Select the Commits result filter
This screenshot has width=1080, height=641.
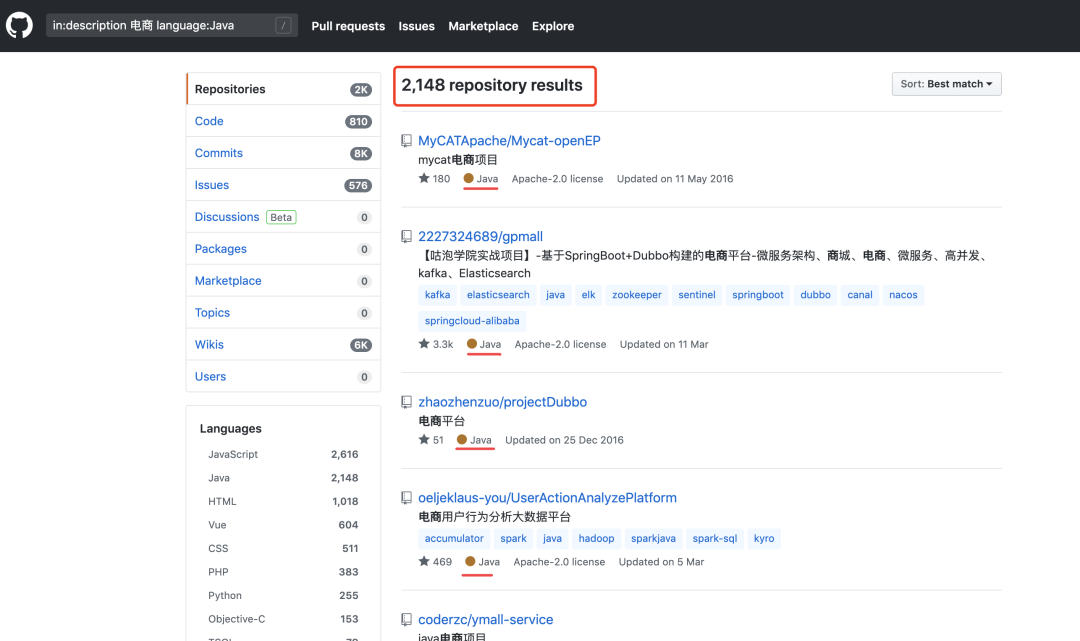(283, 153)
